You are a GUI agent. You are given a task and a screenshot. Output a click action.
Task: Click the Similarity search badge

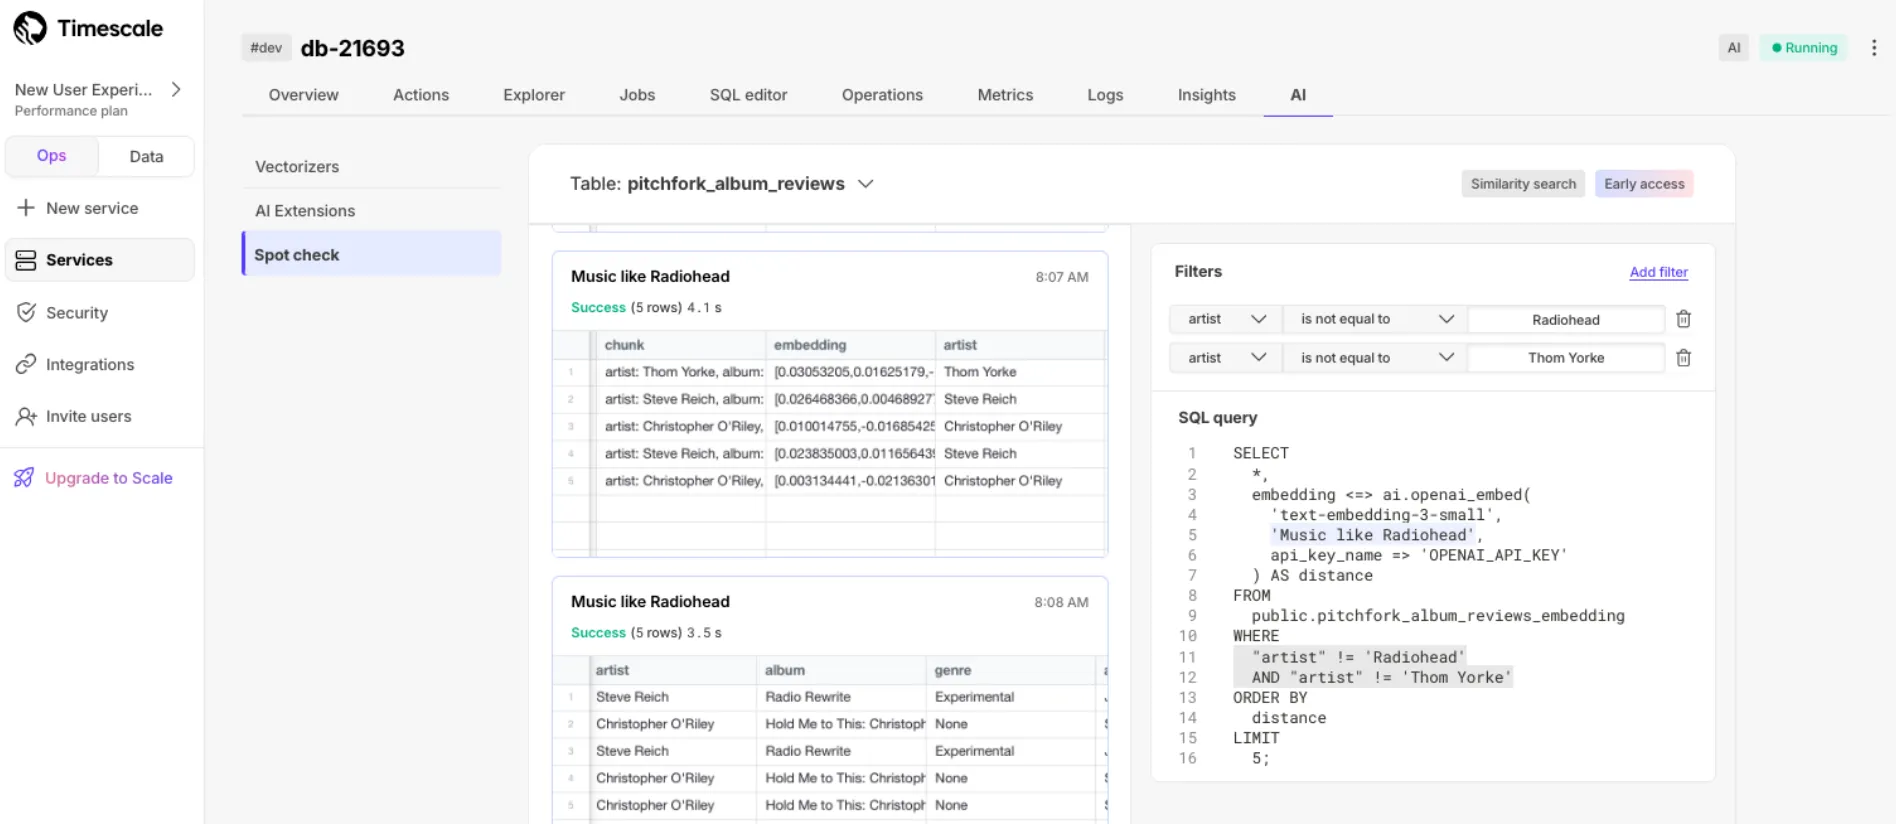1523,184
